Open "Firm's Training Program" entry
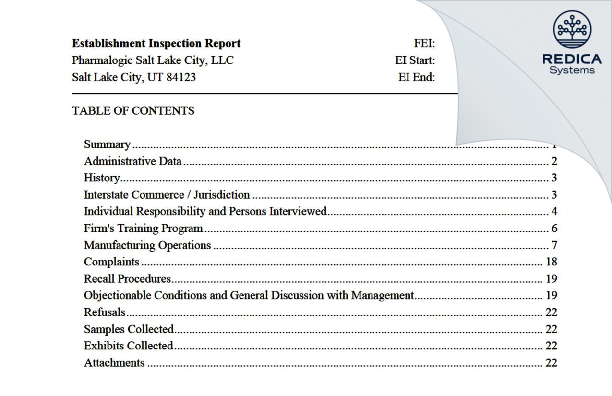The image size is (612, 396). coord(320,228)
